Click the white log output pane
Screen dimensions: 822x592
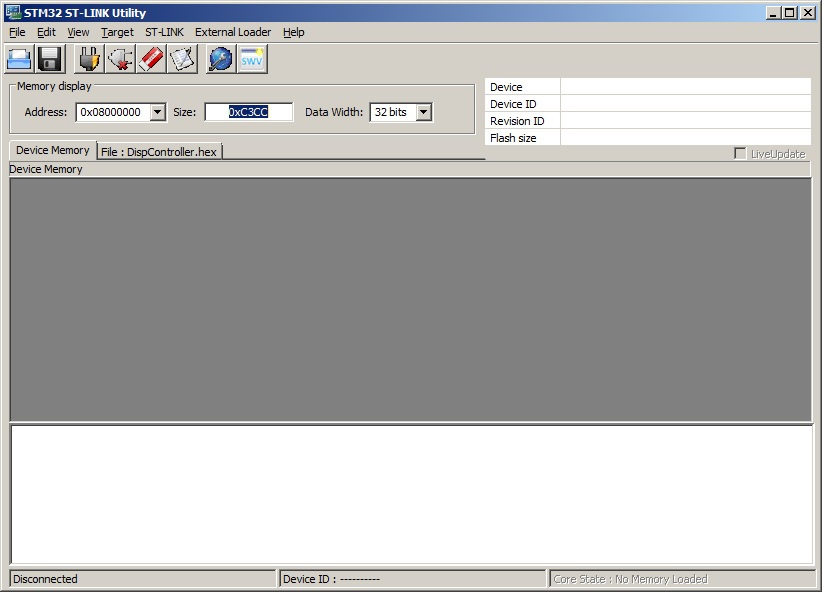point(412,494)
